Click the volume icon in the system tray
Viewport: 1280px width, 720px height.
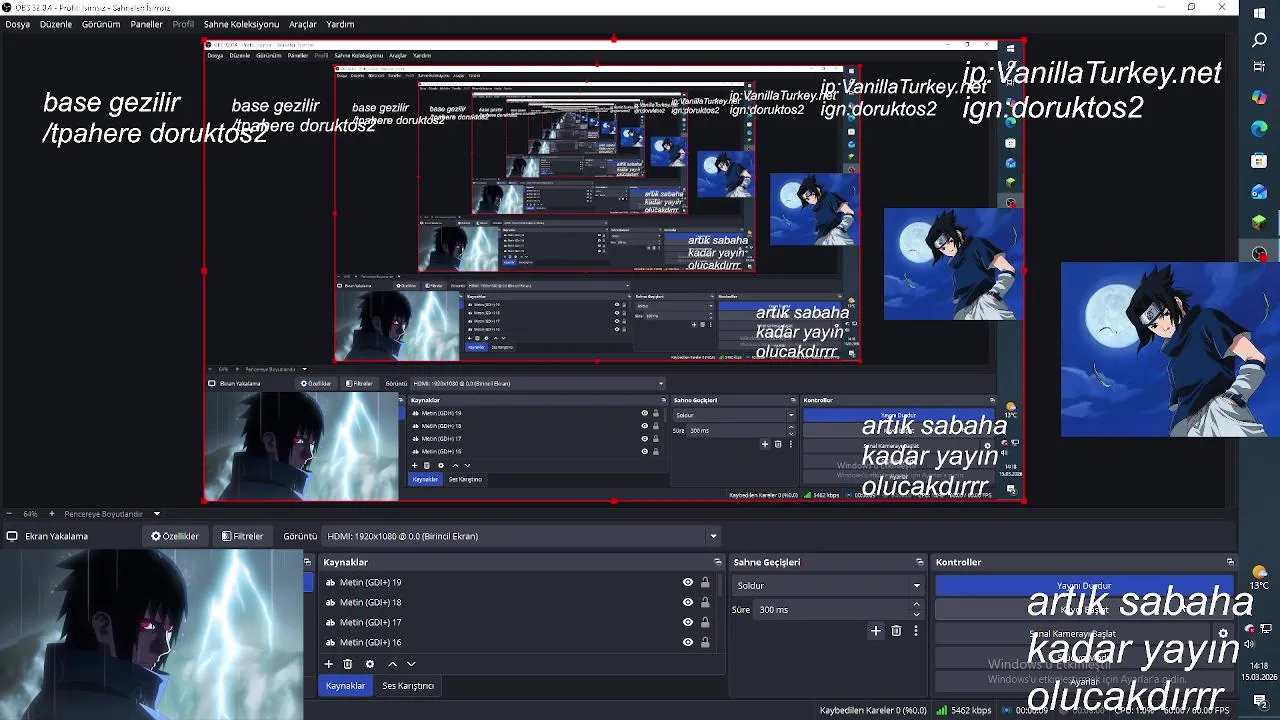coord(1250,644)
